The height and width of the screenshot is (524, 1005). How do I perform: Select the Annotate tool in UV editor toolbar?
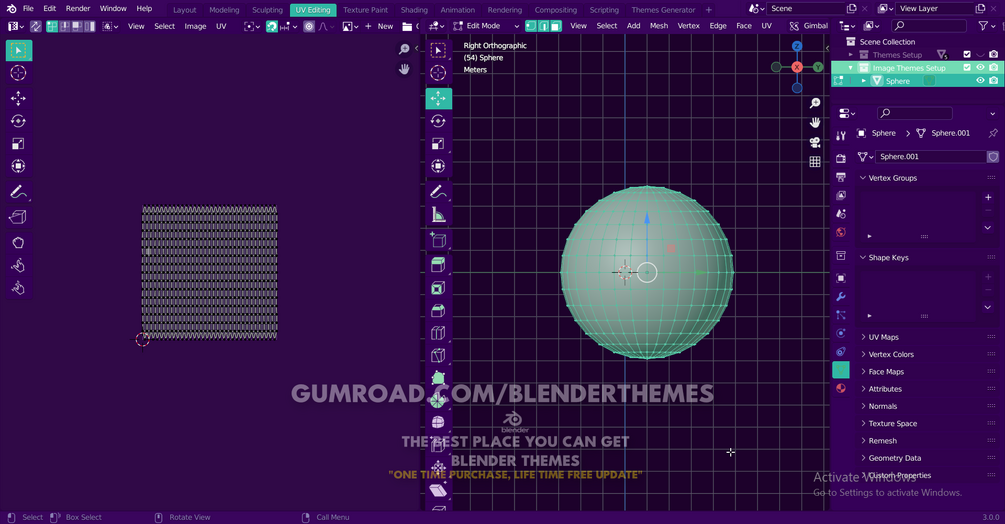[x=19, y=192]
